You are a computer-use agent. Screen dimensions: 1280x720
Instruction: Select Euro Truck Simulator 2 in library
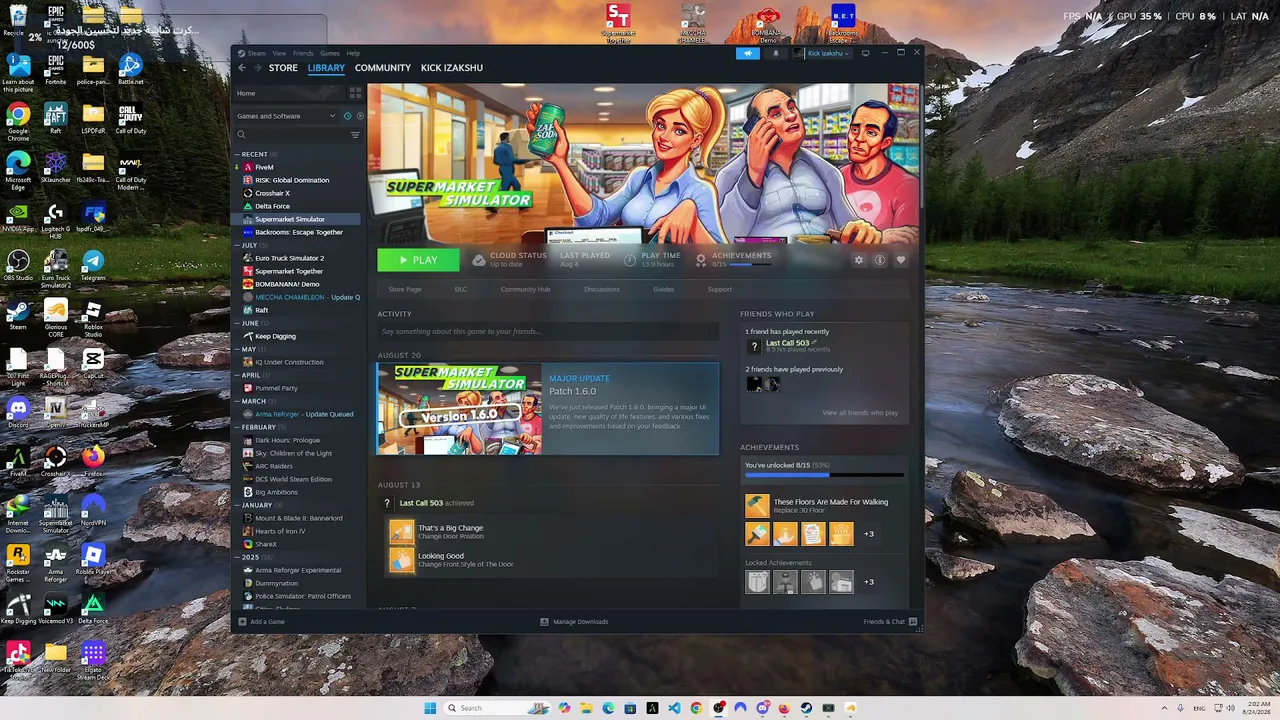pyautogui.click(x=289, y=258)
